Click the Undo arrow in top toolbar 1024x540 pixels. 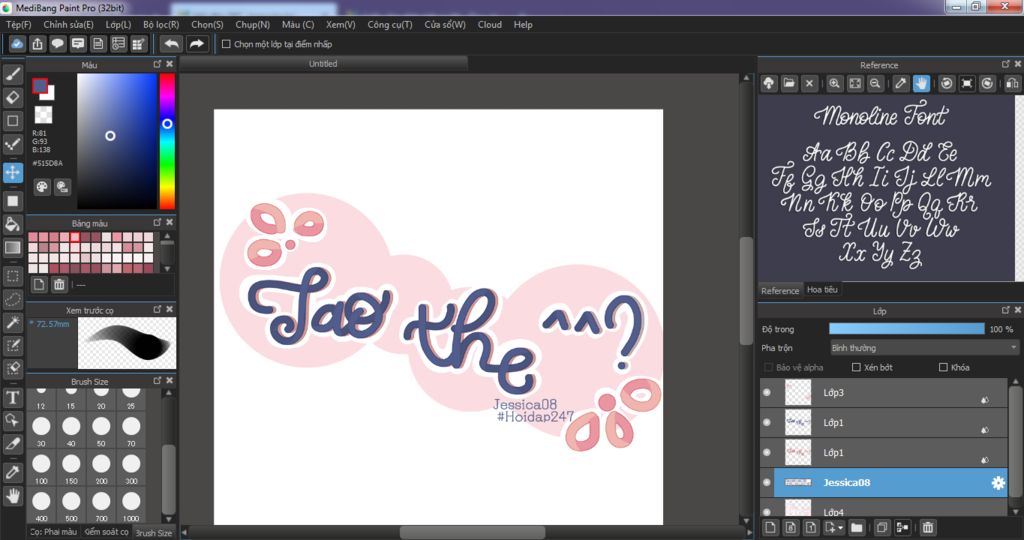(171, 44)
